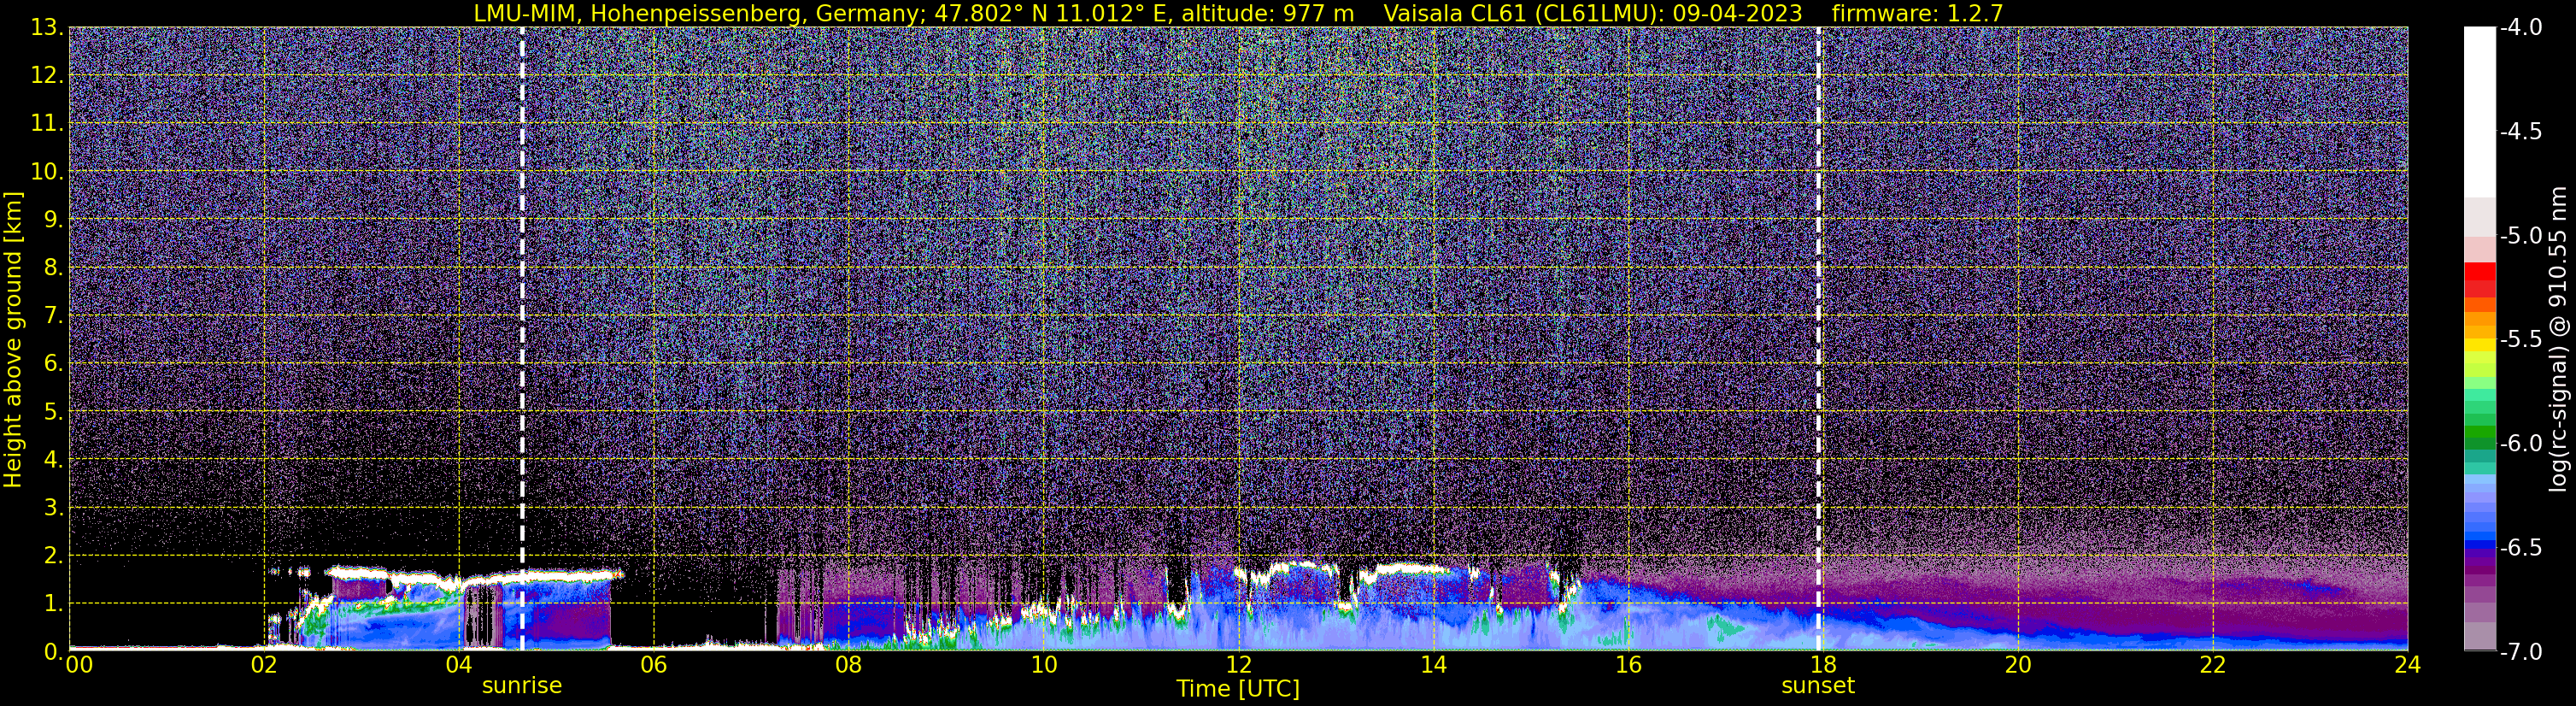Click the x-axis tick label '18'
Screen dimensions: 2576x706
[1823, 665]
